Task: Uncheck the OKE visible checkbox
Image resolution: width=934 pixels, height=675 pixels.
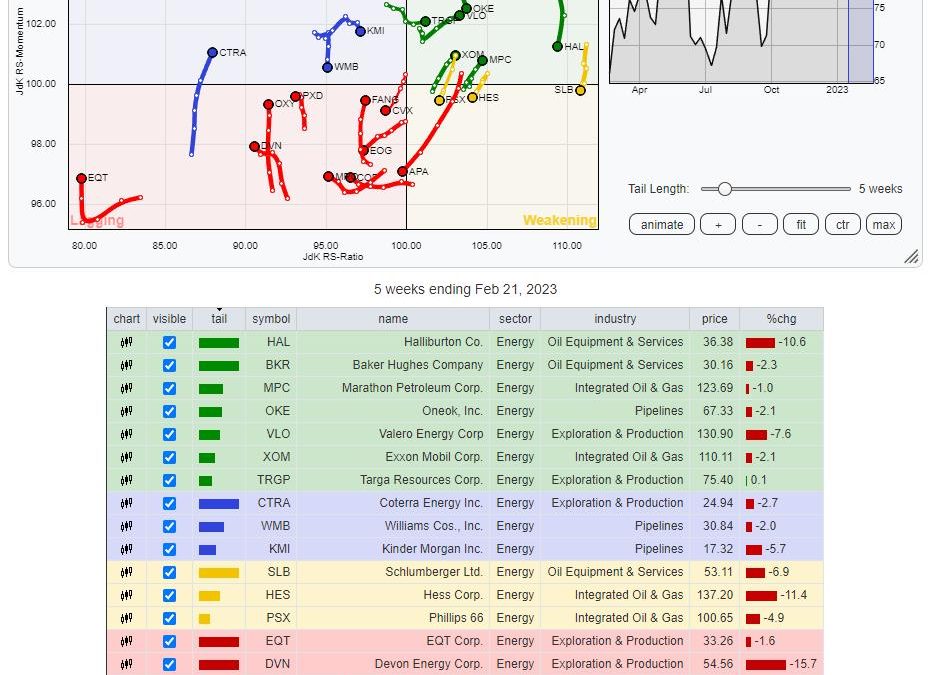Action: tap(169, 411)
